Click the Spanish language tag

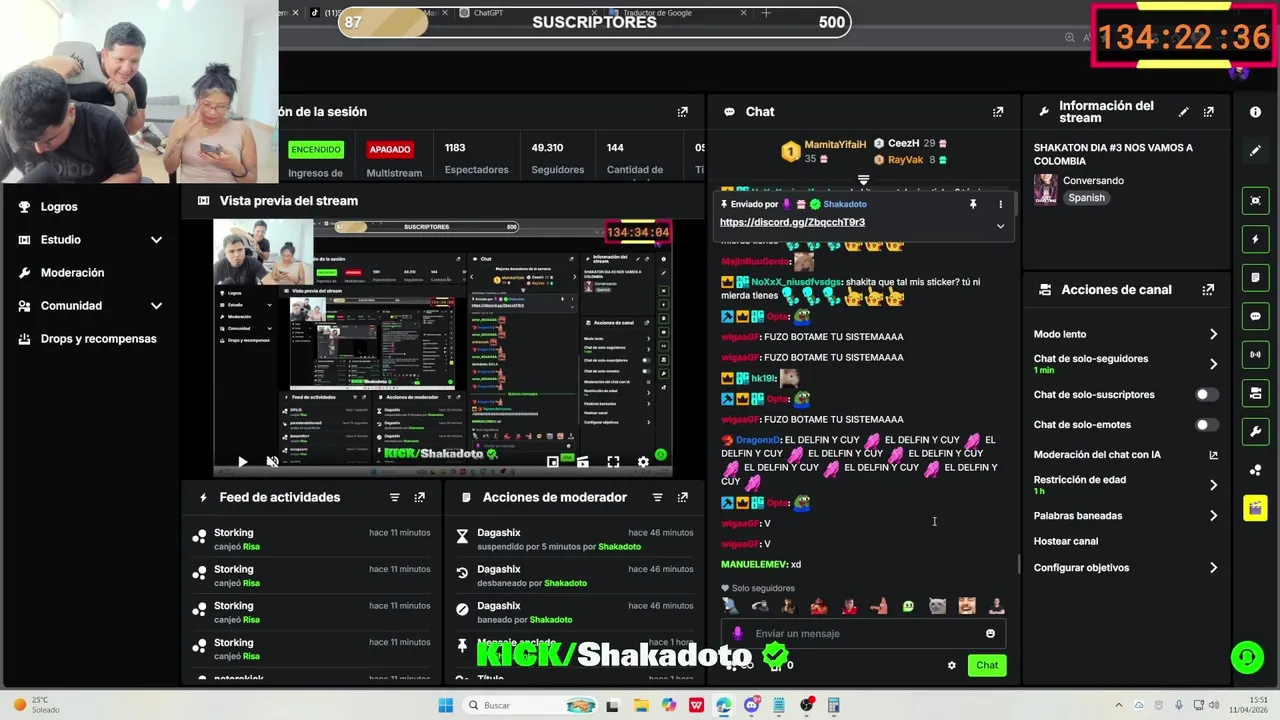pyautogui.click(x=1086, y=198)
